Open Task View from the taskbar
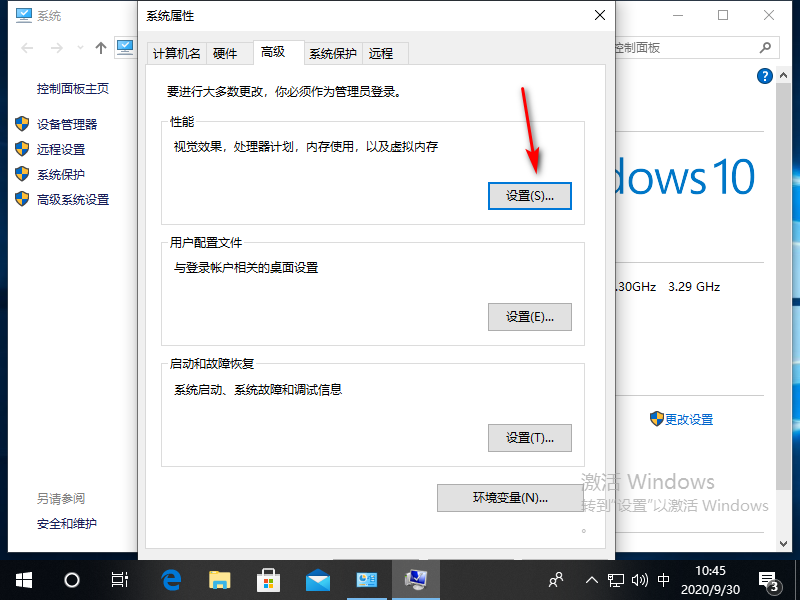800x600 pixels. (x=119, y=579)
